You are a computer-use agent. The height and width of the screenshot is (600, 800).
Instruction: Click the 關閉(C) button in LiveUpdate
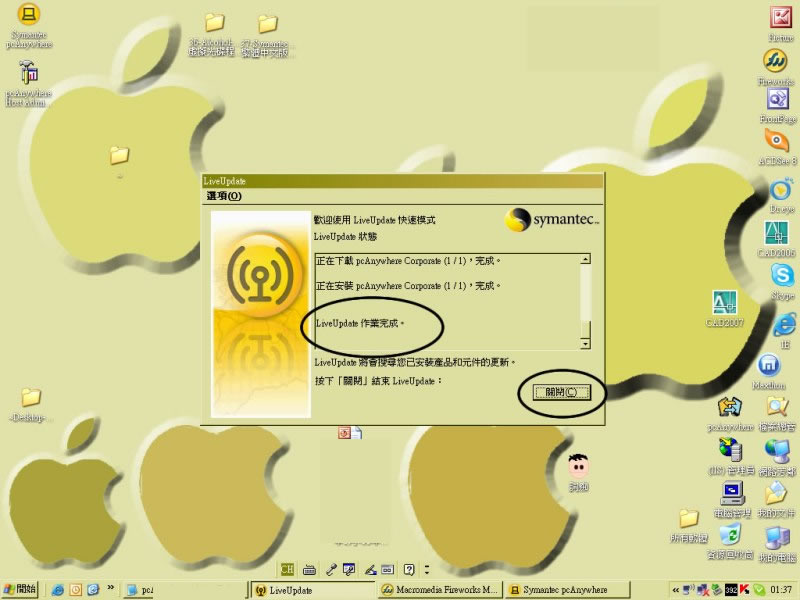point(562,392)
